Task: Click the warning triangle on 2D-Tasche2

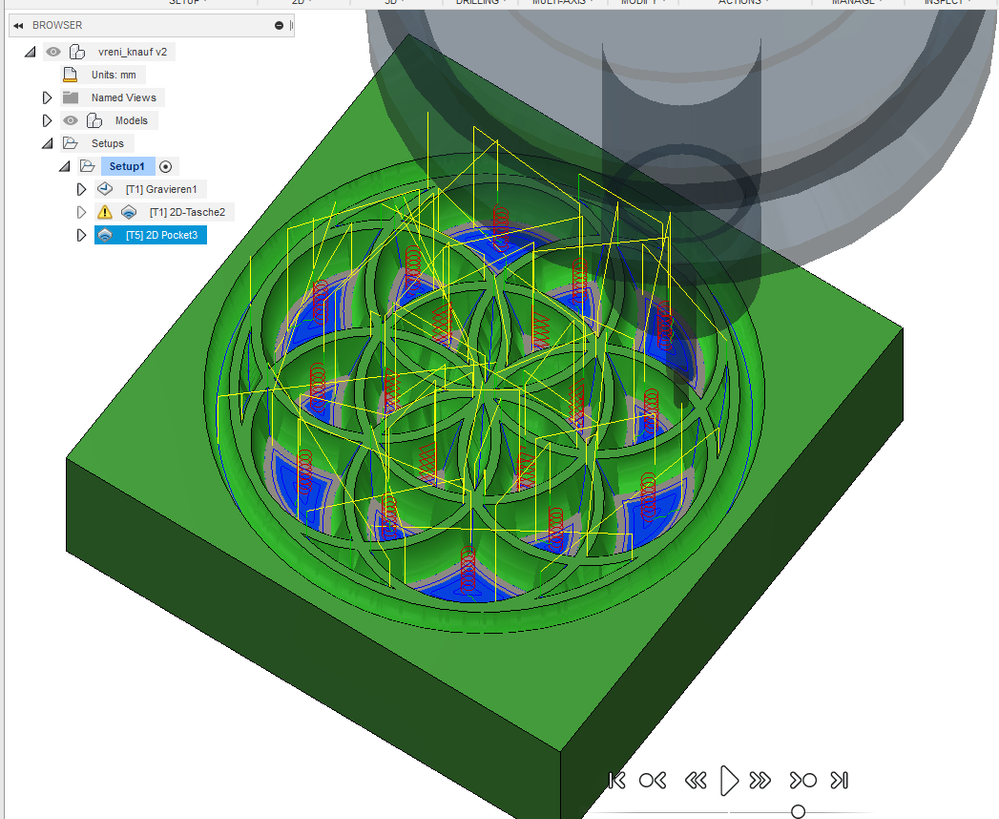Action: [104, 212]
